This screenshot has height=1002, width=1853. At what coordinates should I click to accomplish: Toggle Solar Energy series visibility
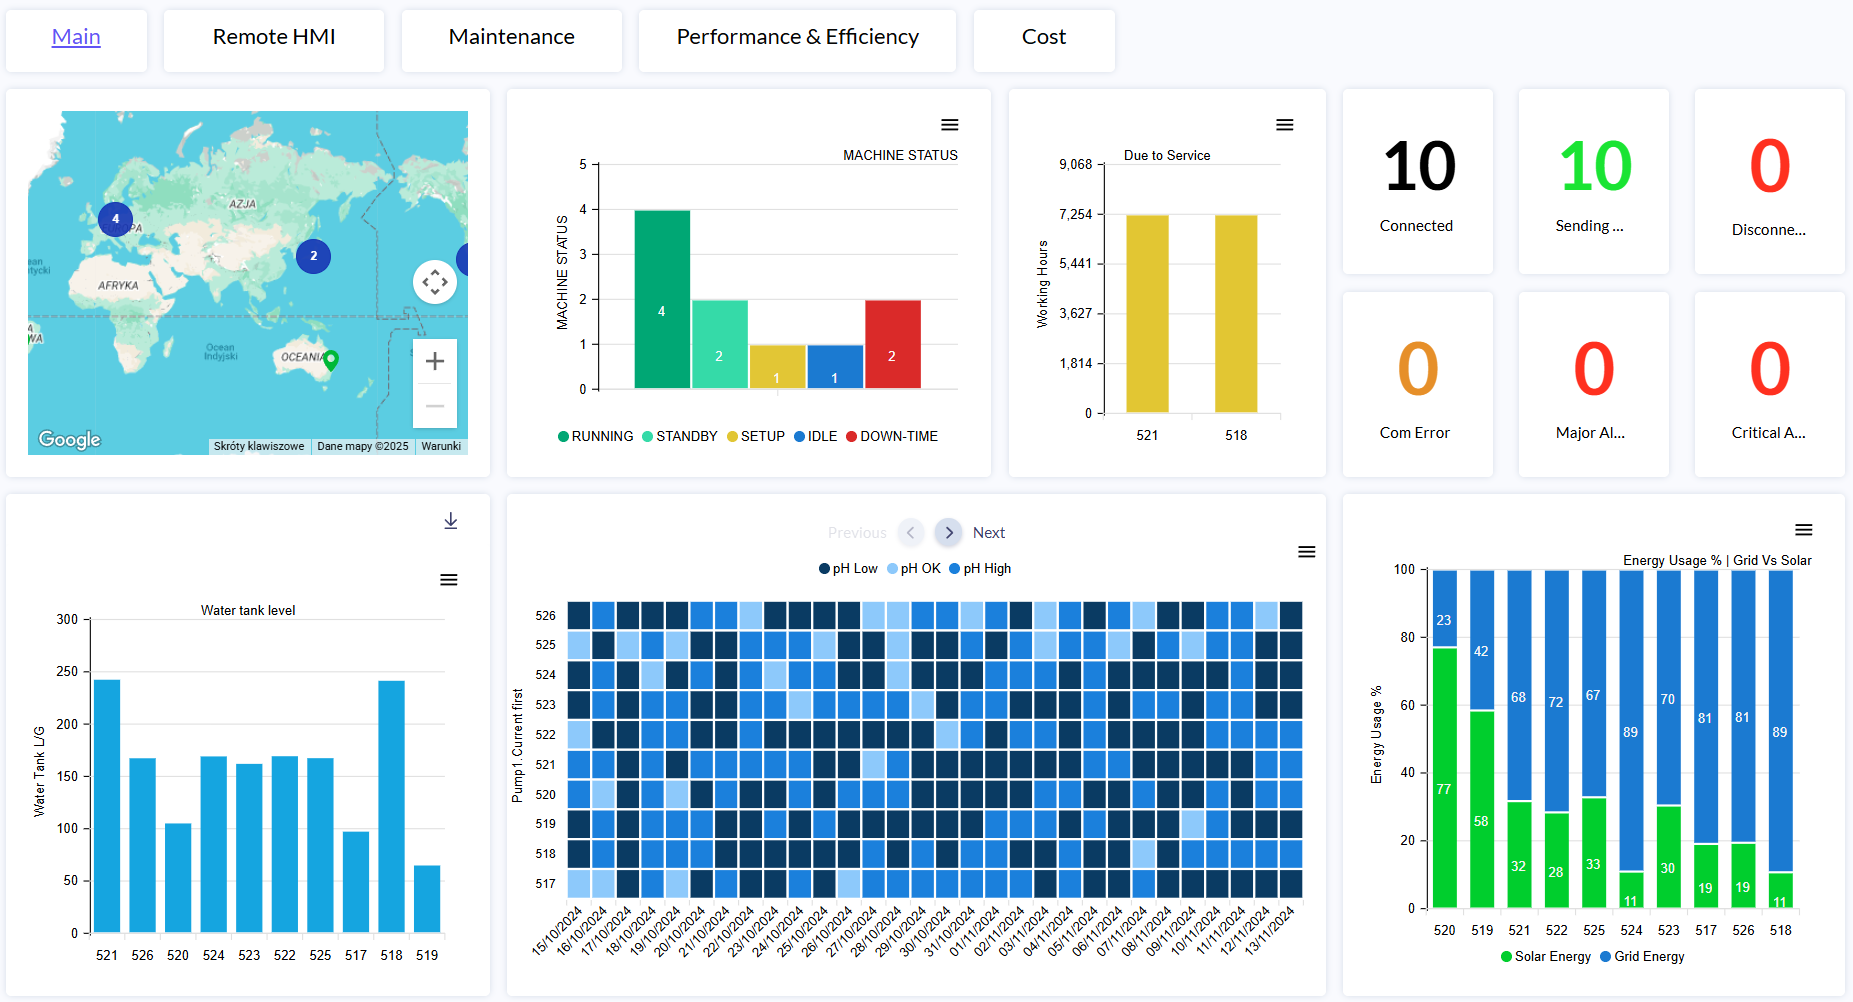1546,957
